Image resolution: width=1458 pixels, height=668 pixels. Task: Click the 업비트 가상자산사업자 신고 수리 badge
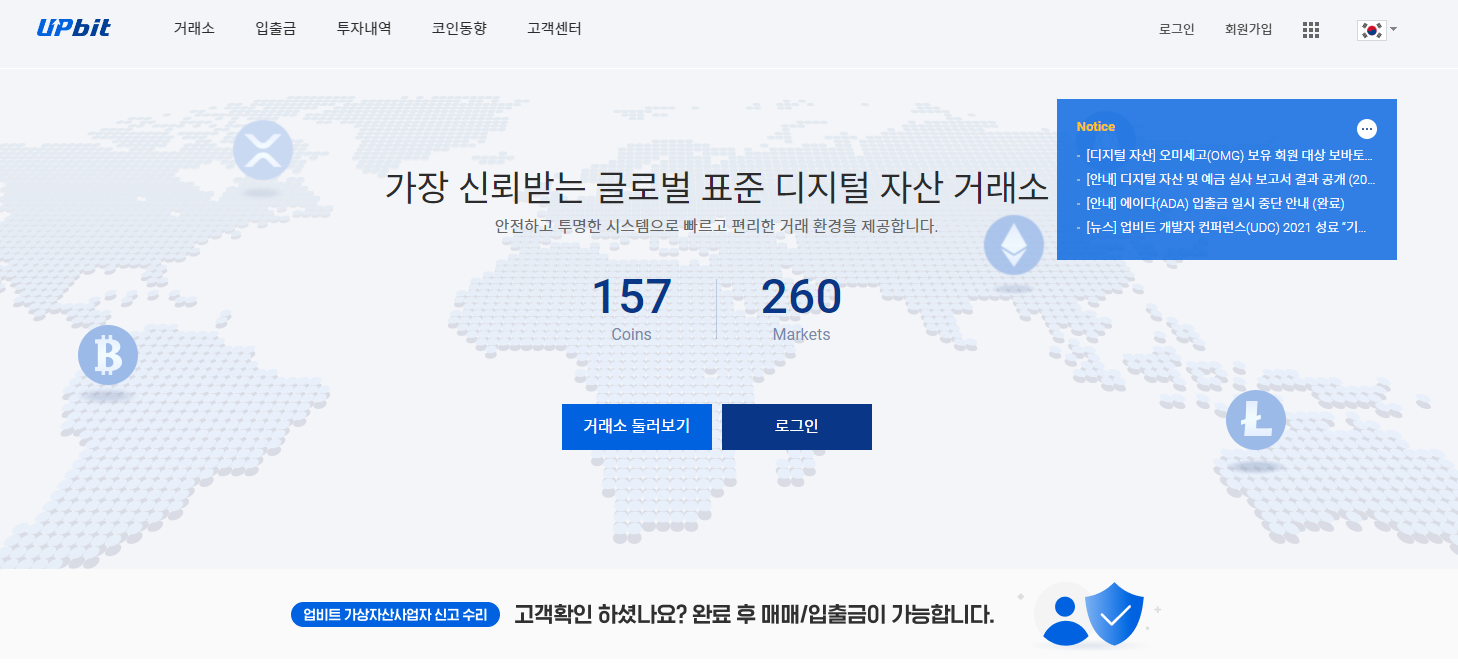(x=395, y=615)
